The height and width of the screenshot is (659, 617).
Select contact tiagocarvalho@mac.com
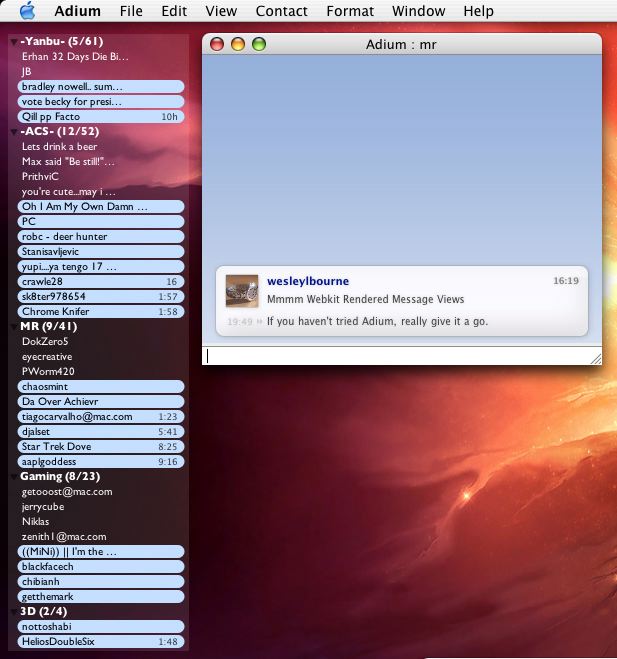101,417
